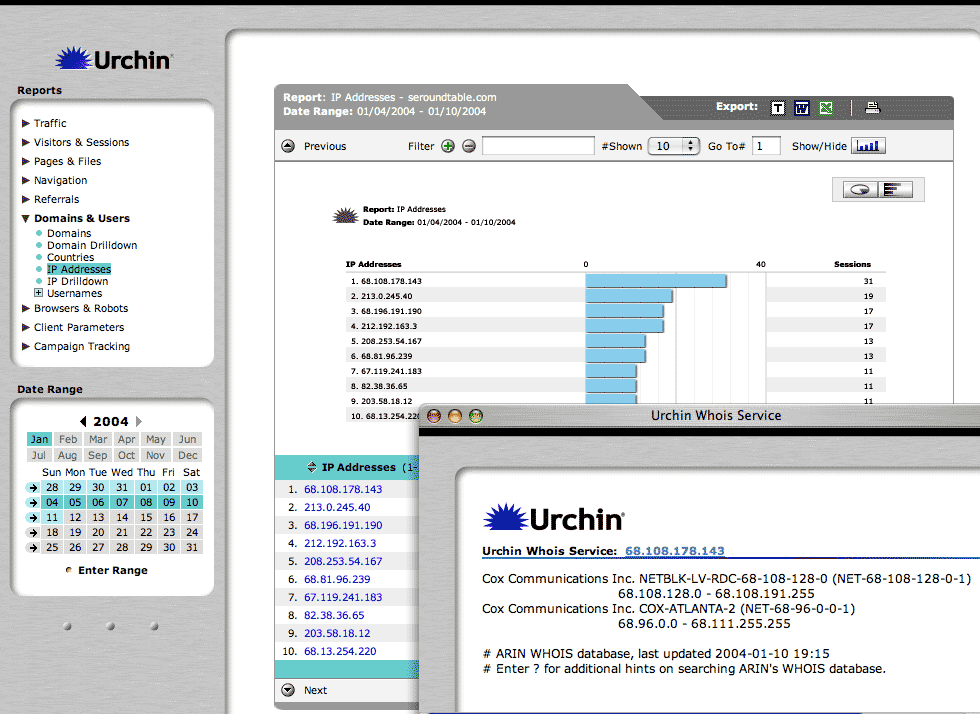Remove filter with minus icon

[469, 146]
